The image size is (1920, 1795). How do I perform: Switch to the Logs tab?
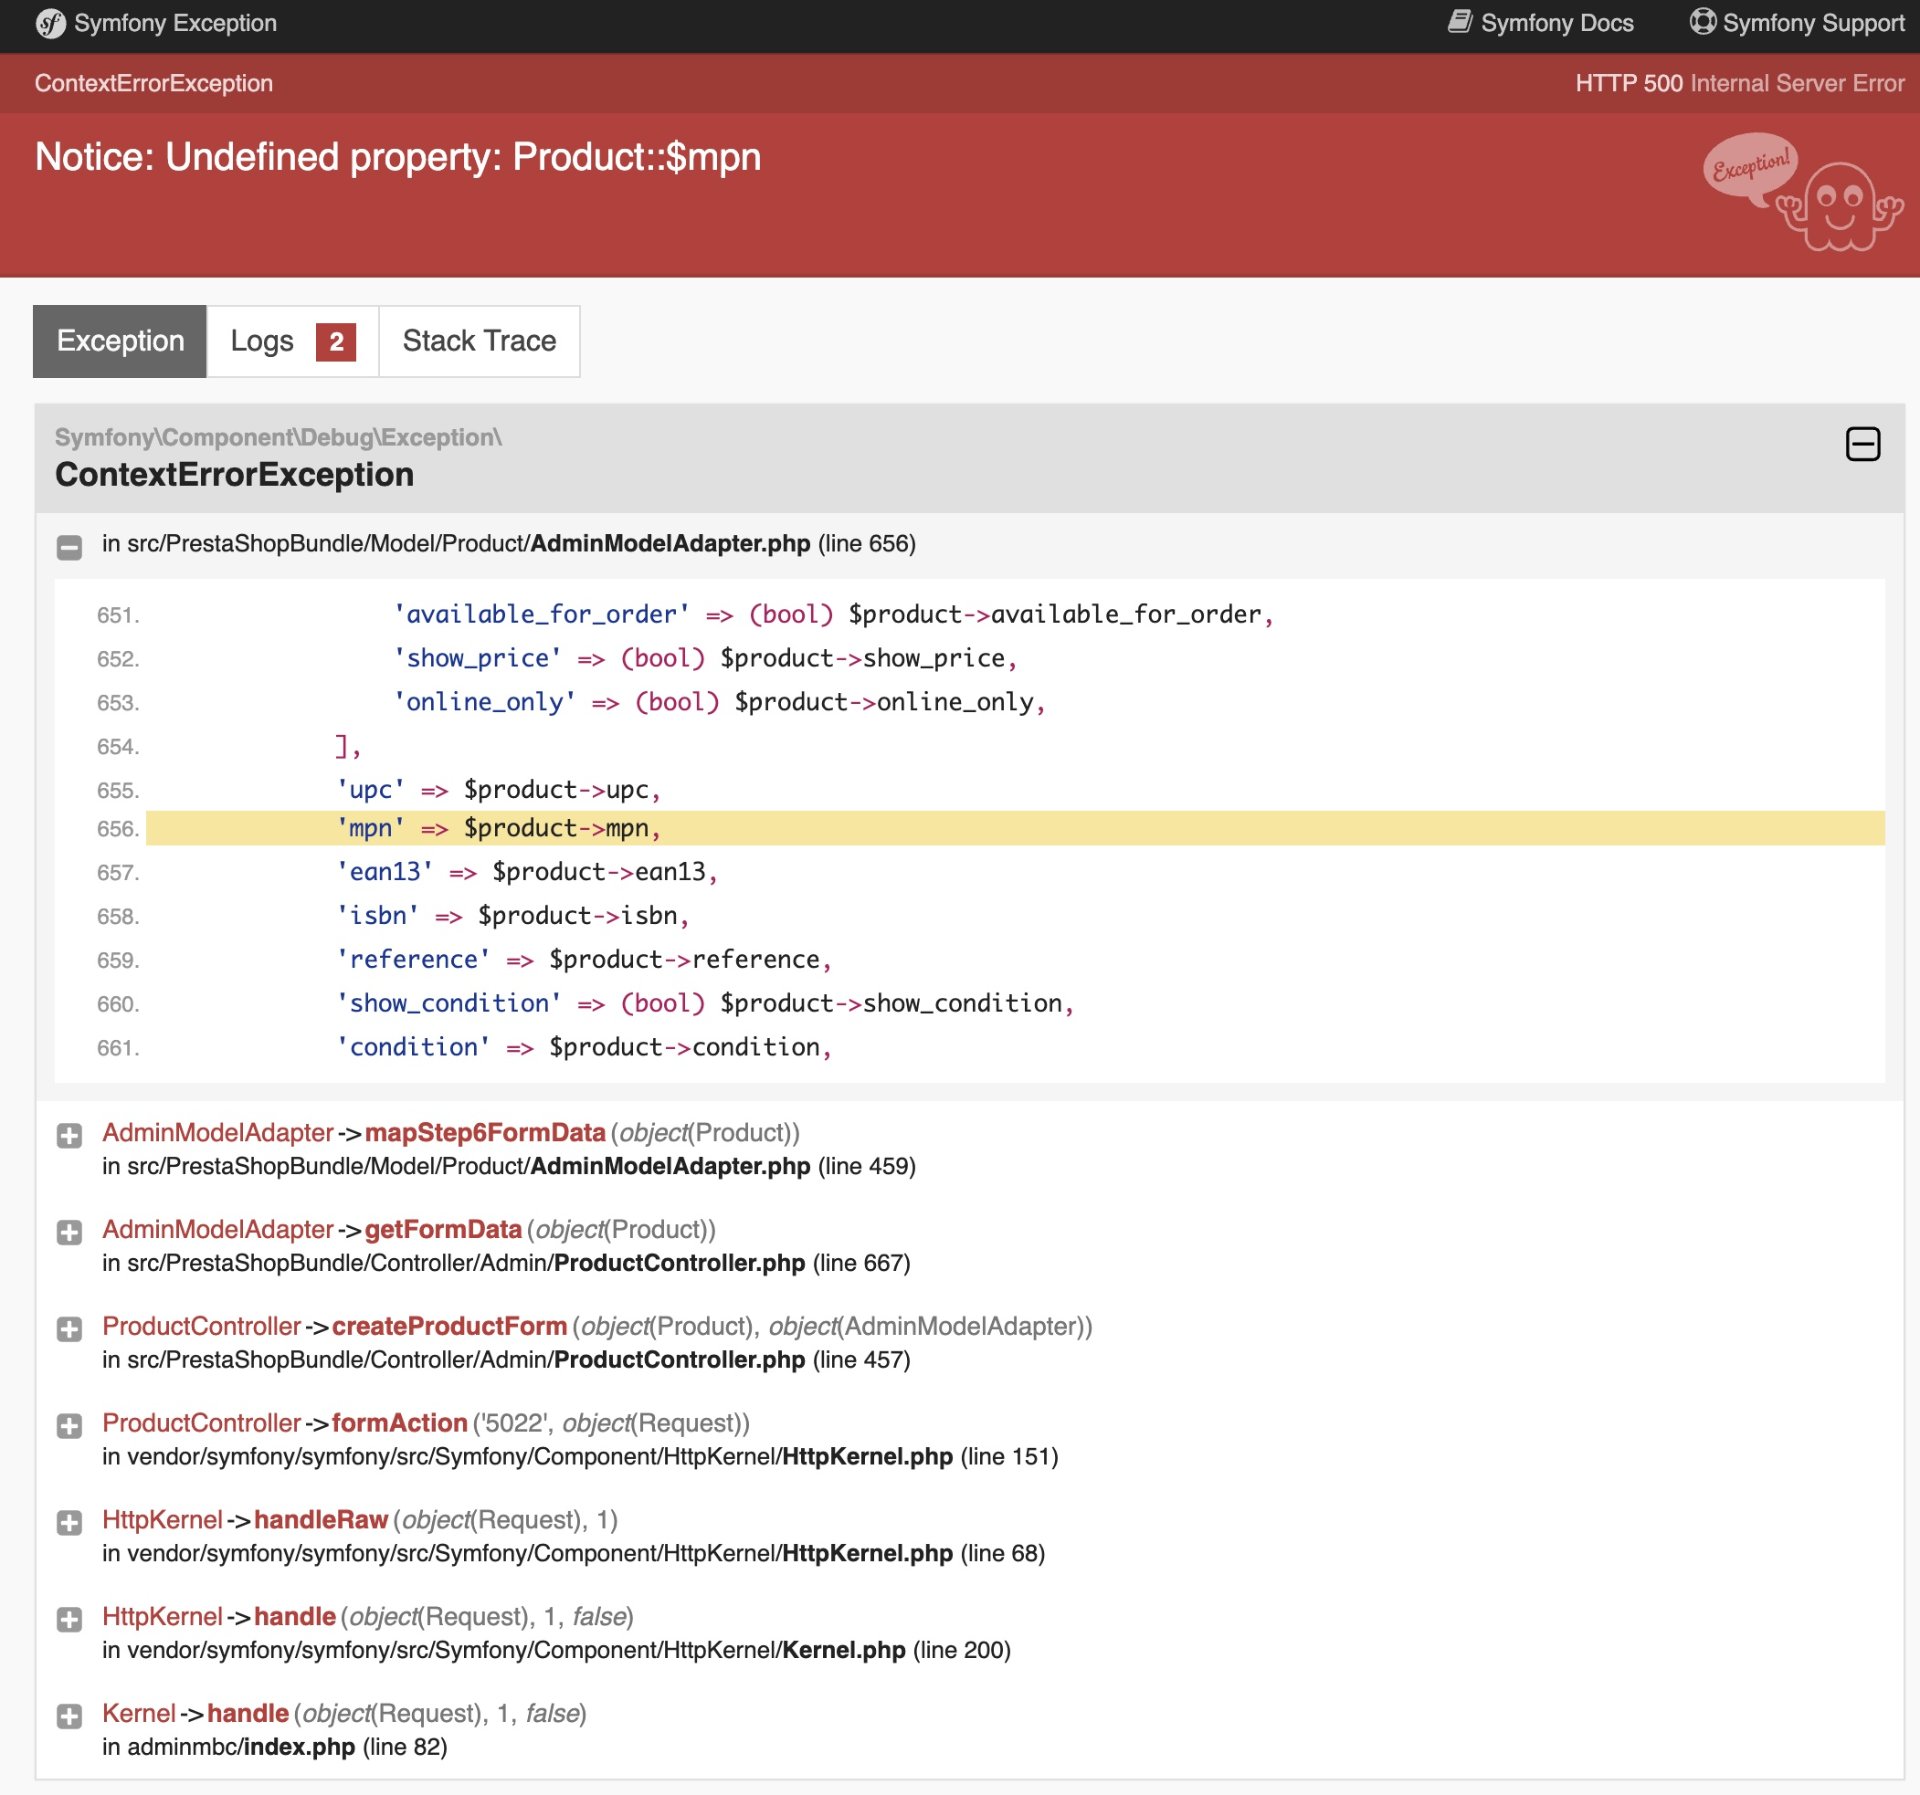tap(262, 342)
